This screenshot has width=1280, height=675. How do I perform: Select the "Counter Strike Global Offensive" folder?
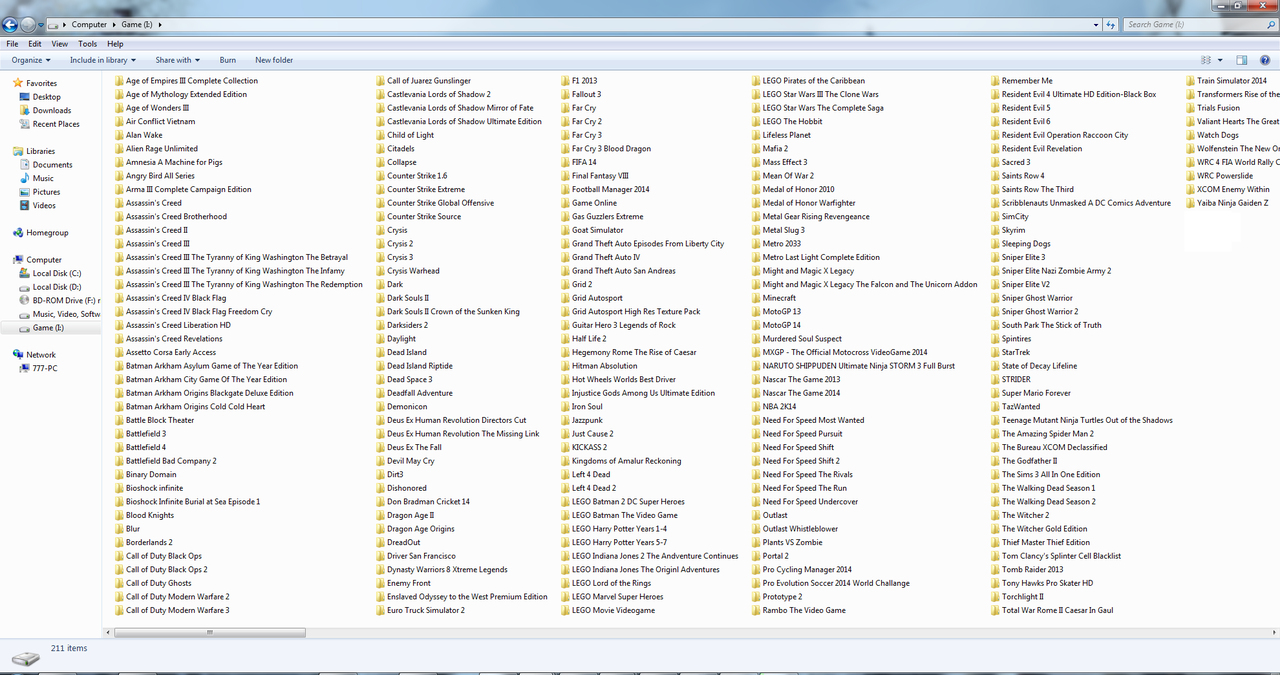pos(435,203)
